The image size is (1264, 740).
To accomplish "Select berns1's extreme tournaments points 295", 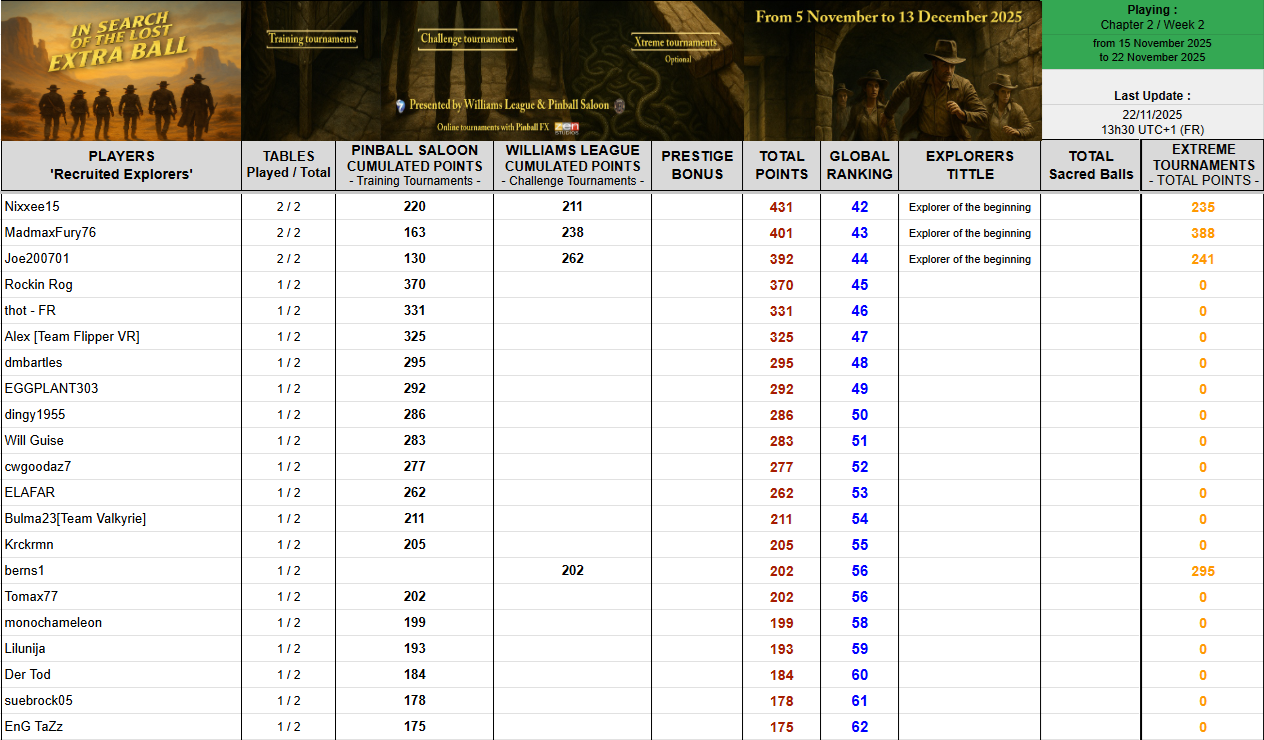I will point(1202,571).
